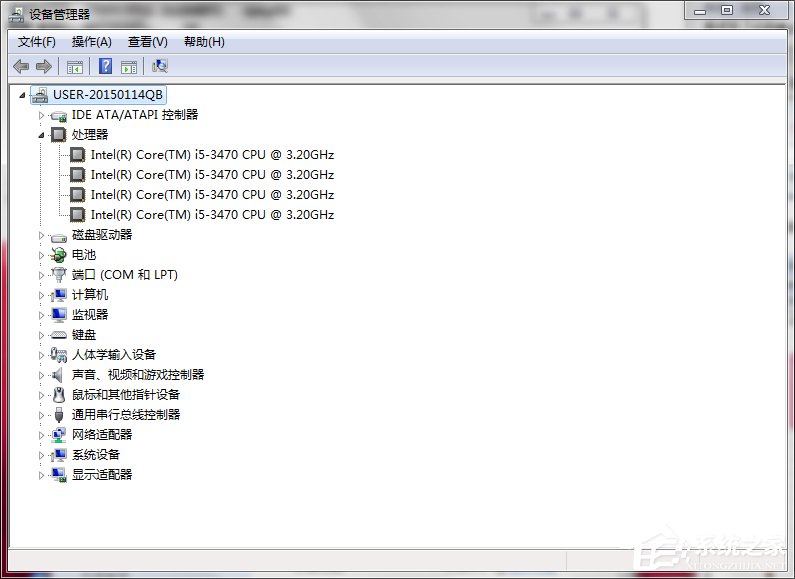Screen dimensions: 795x579
Task: Close the 设备管理器 window
Action: [x=765, y=10]
